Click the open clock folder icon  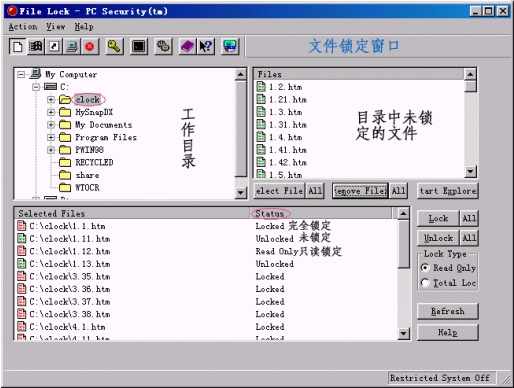(65, 99)
